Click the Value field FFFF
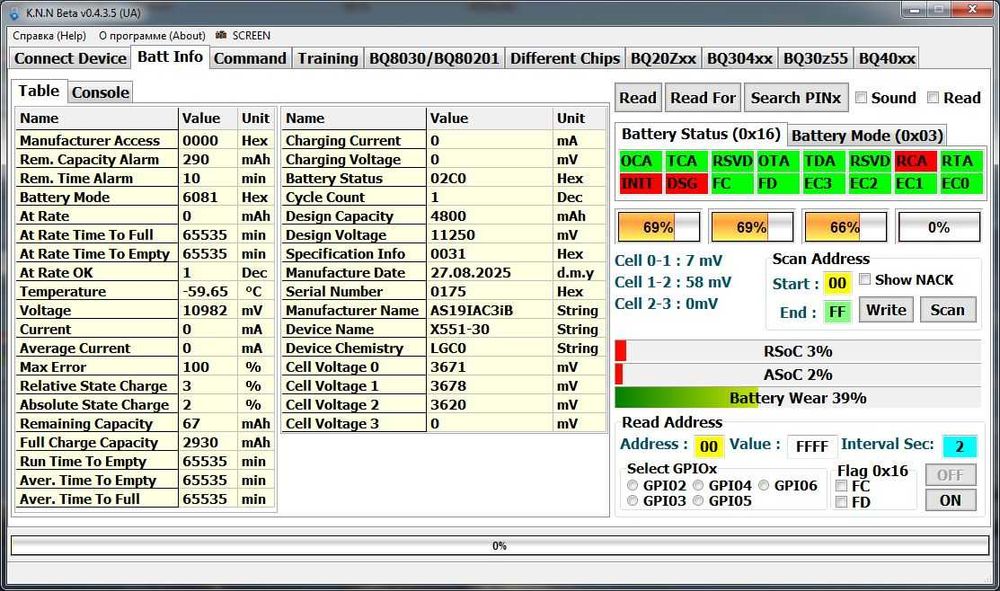Image resolution: width=1000 pixels, height=591 pixels. [812, 446]
